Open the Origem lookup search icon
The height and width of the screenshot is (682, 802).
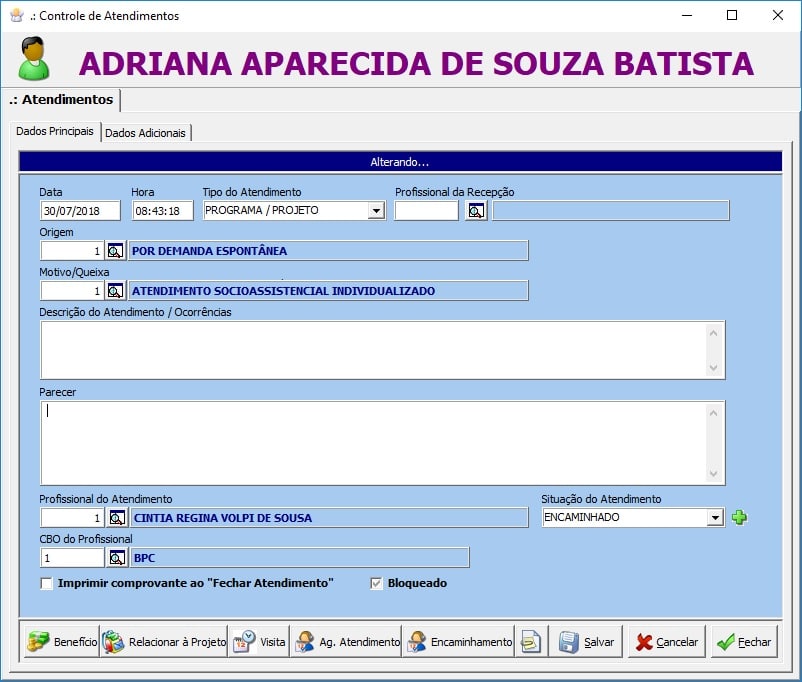(x=116, y=251)
